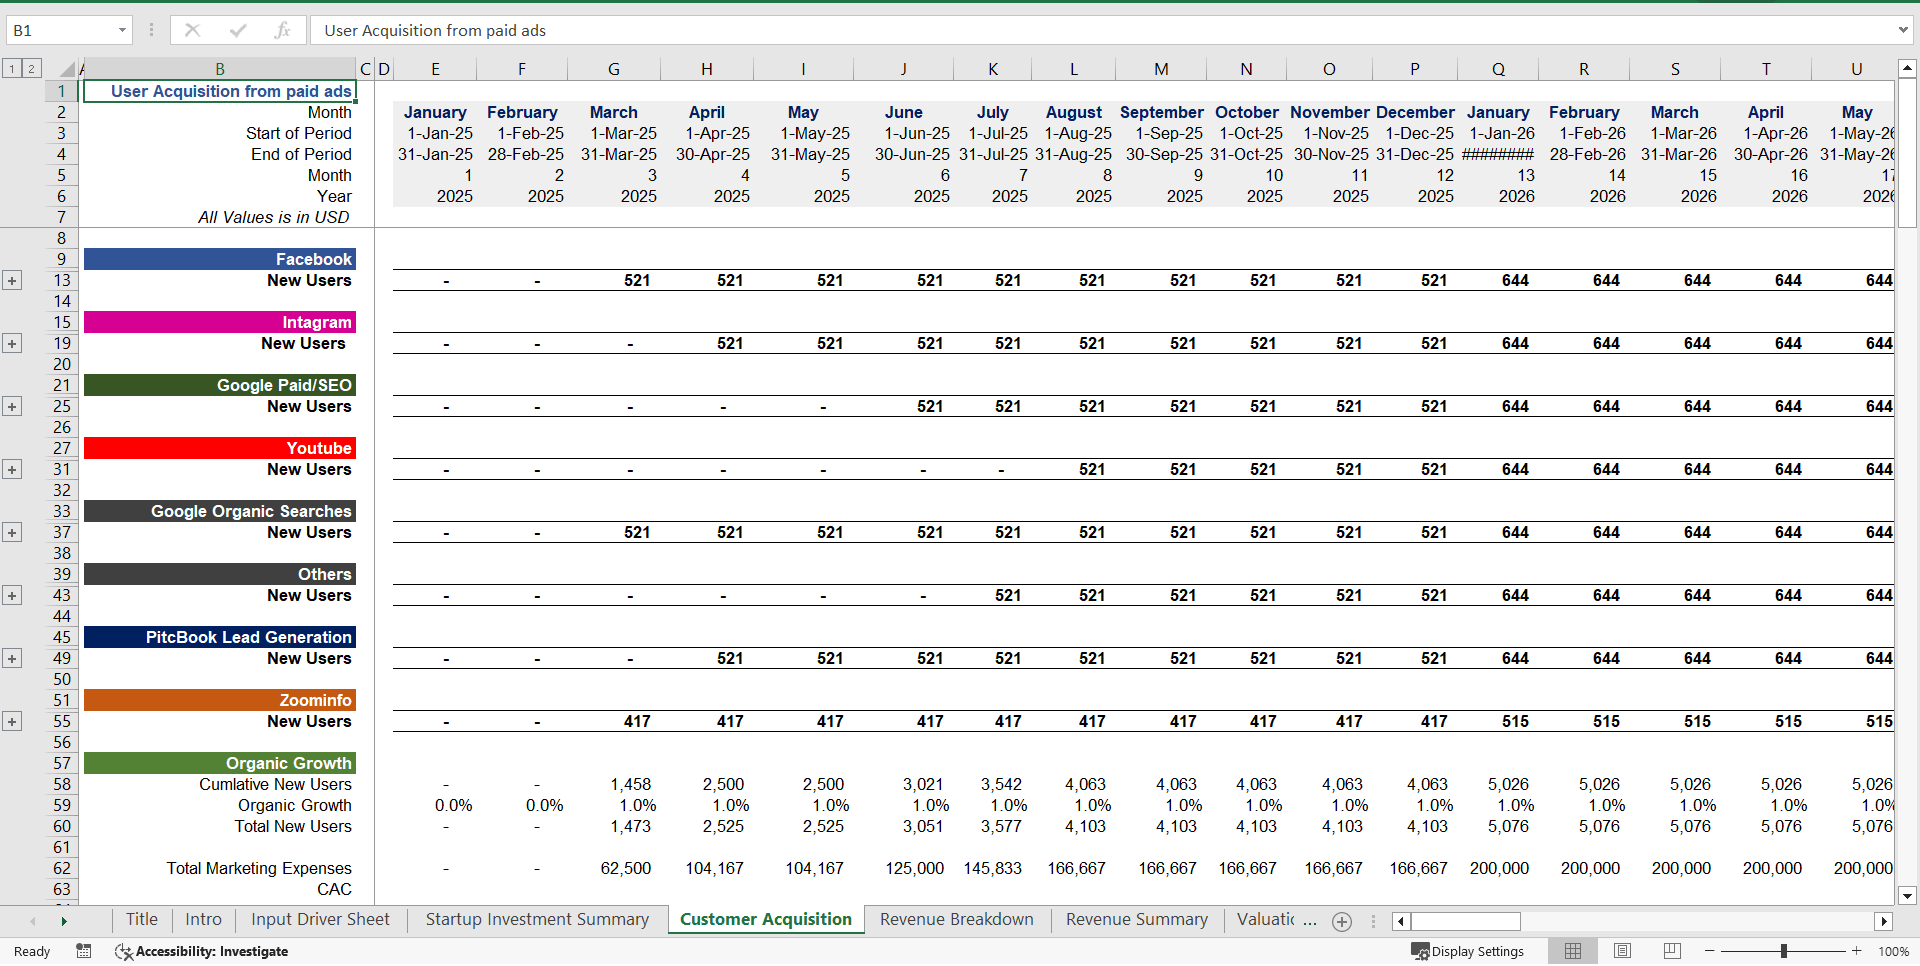Expand grouped rows above row 55

12,721
